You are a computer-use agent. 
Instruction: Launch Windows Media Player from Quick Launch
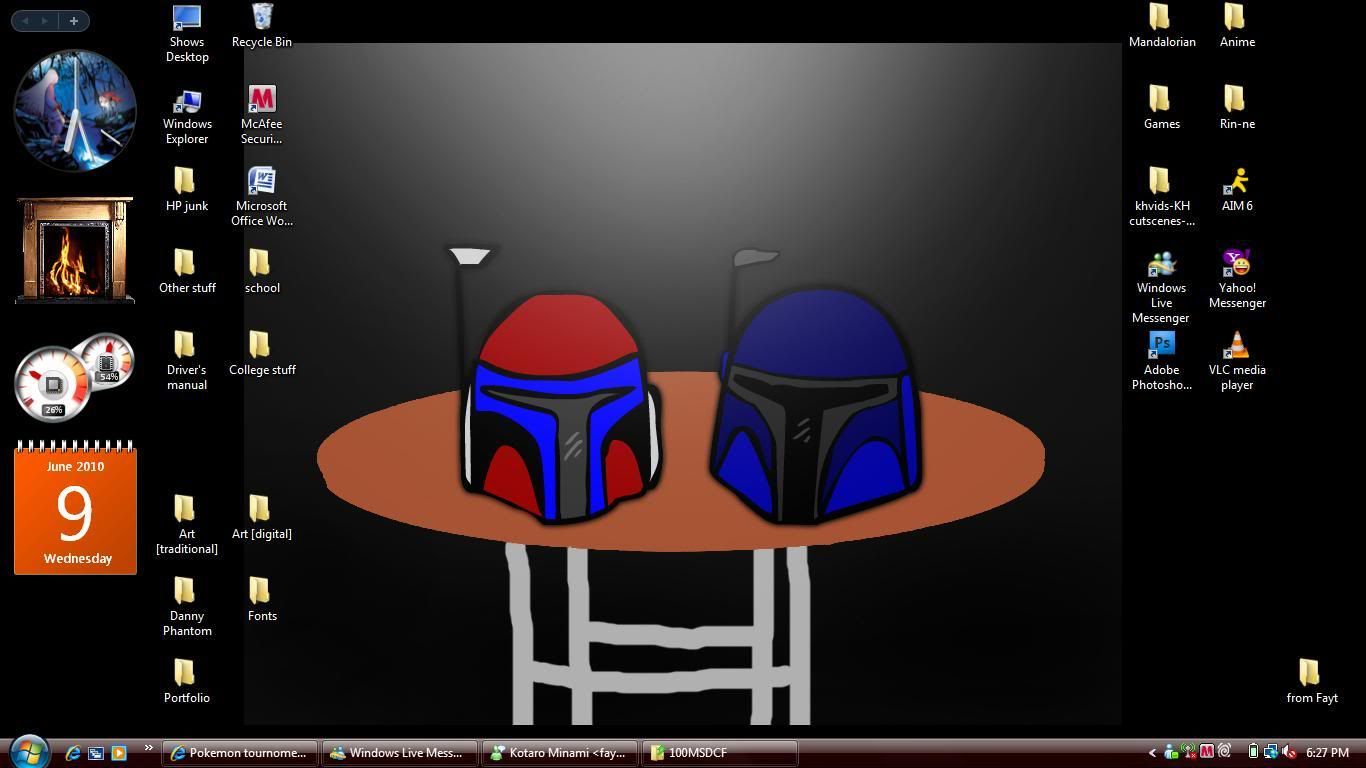[119, 753]
